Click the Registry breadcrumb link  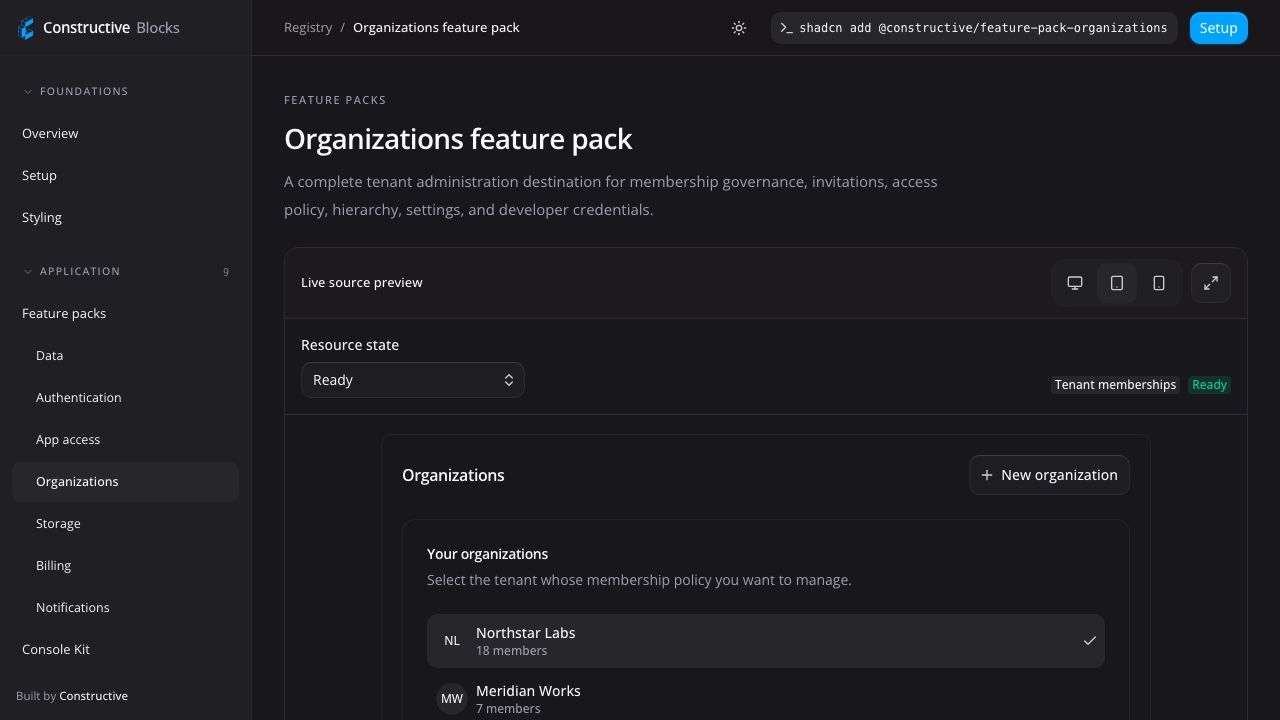(308, 28)
